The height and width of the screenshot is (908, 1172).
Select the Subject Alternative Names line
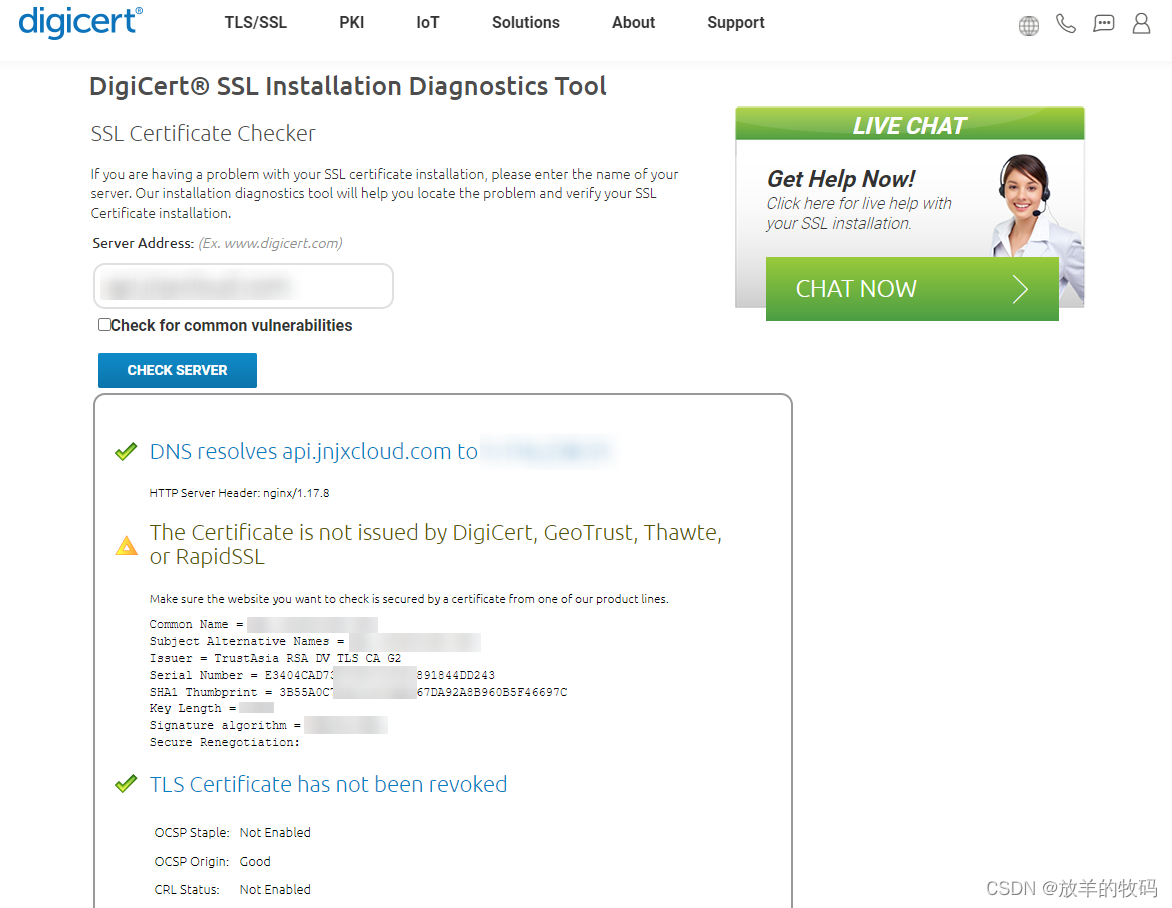315,641
